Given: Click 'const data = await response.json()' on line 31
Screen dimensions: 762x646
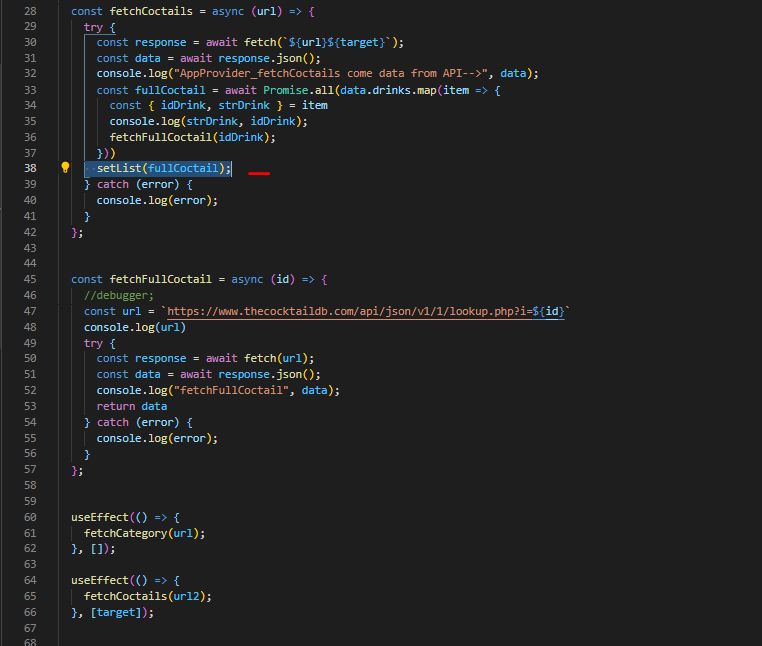Looking at the screenshot, I should pos(208,58).
